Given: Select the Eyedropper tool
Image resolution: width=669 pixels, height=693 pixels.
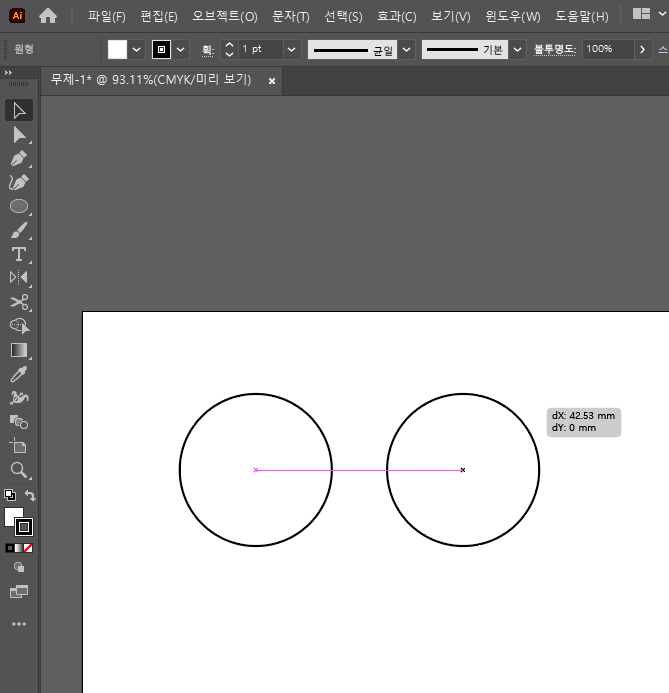Looking at the screenshot, I should 19,374.
